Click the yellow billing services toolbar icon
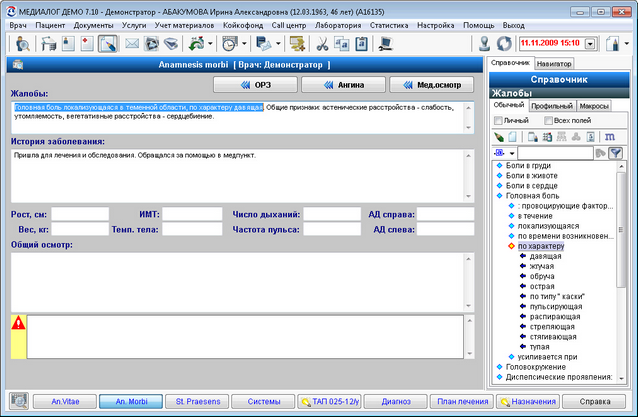 click(x=297, y=44)
